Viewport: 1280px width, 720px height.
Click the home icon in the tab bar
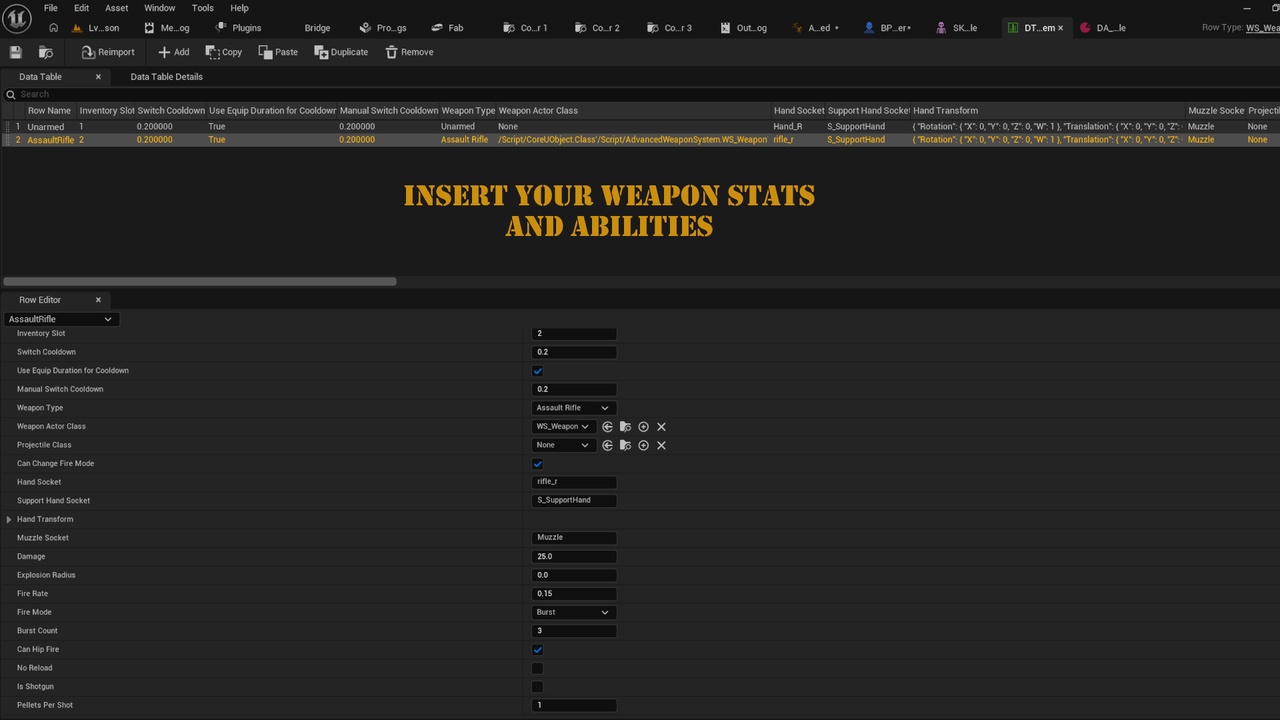(x=53, y=28)
